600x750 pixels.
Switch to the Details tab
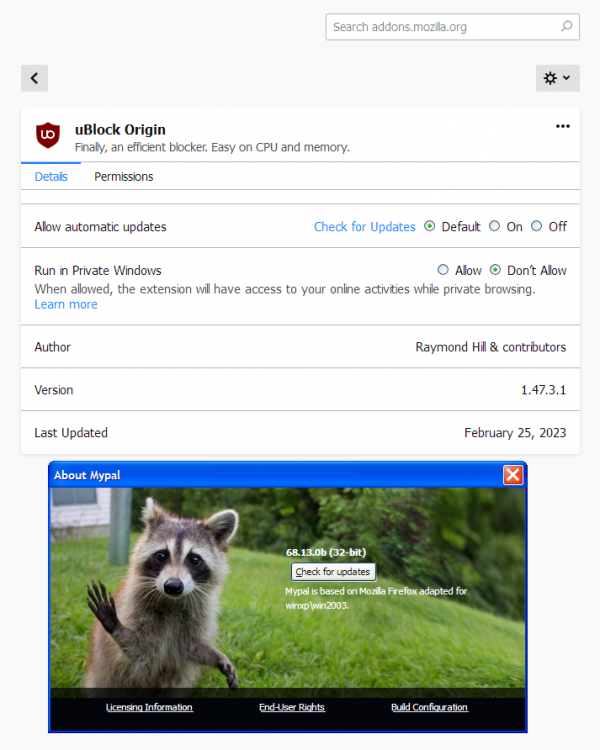tap(51, 177)
